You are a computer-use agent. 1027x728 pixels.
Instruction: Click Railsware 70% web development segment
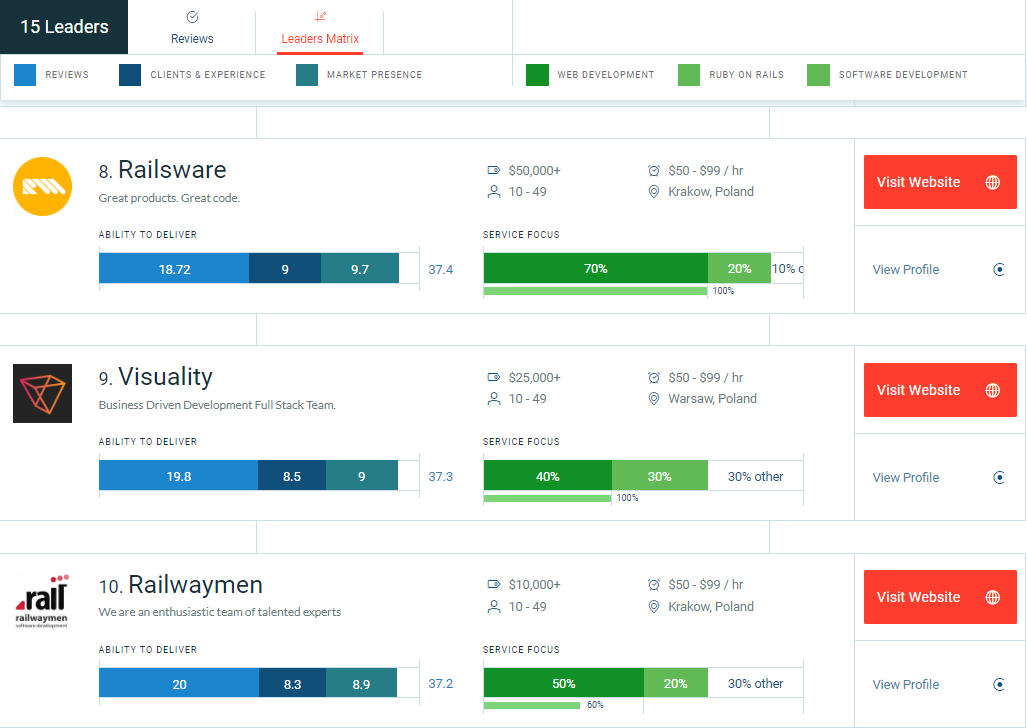point(596,268)
